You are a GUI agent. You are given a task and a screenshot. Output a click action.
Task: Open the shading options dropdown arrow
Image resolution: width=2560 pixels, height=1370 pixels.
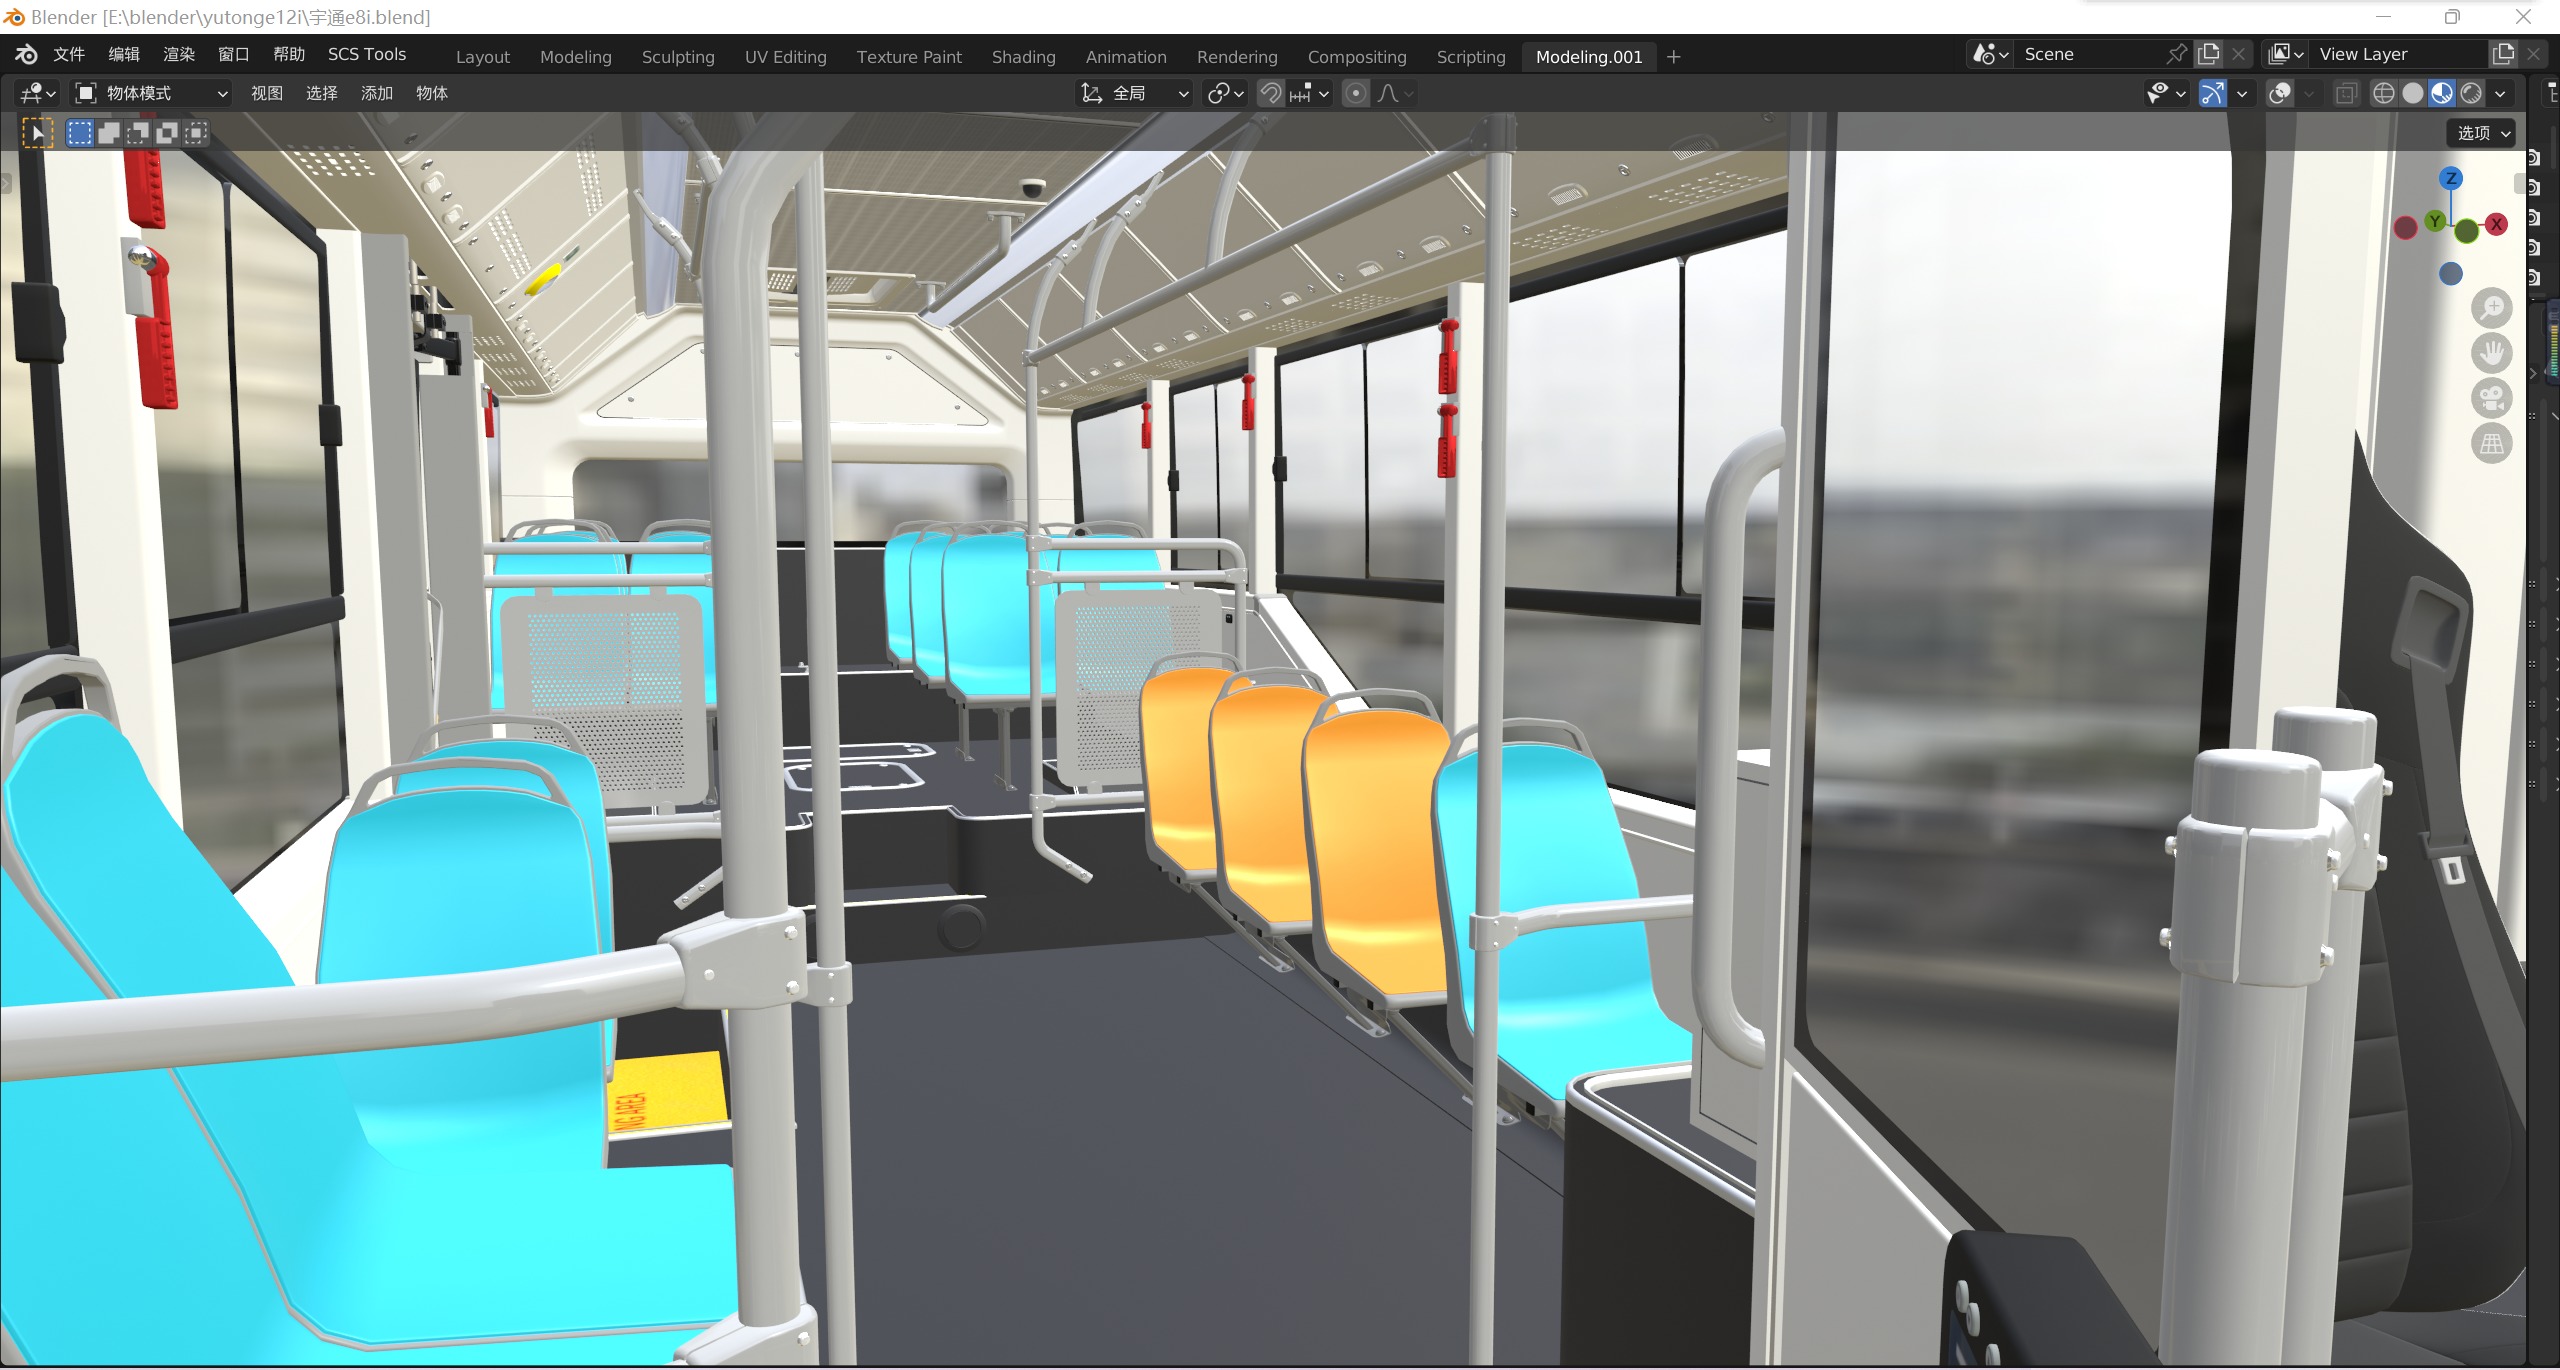pyautogui.click(x=2501, y=93)
